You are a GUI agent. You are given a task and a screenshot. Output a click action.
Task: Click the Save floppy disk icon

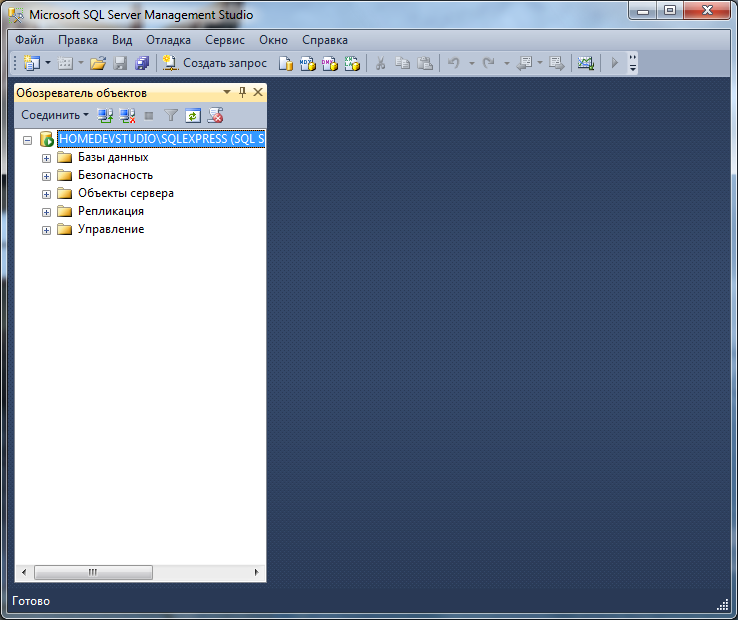[x=120, y=63]
